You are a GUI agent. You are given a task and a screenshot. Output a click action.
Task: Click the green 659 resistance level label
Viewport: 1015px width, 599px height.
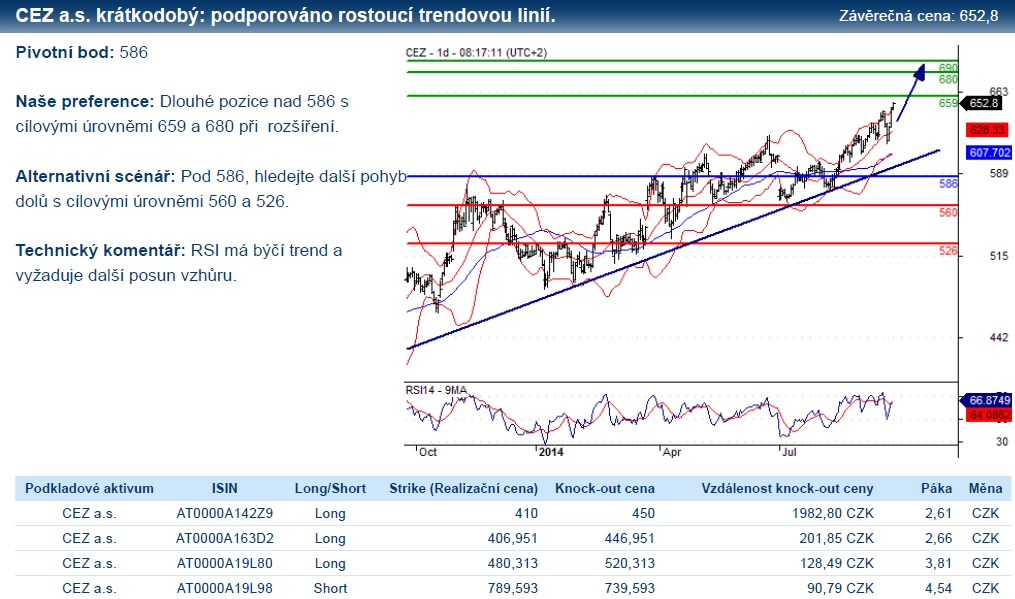pos(948,103)
